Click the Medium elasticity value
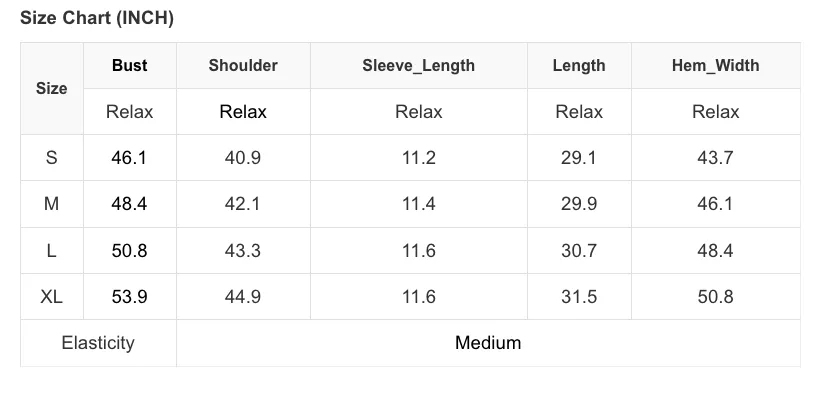Viewport: 836px width, 396px height. coord(488,343)
